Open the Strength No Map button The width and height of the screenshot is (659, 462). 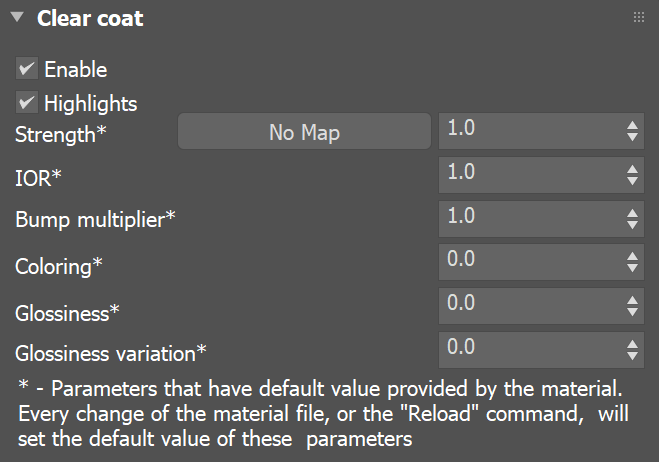point(304,132)
